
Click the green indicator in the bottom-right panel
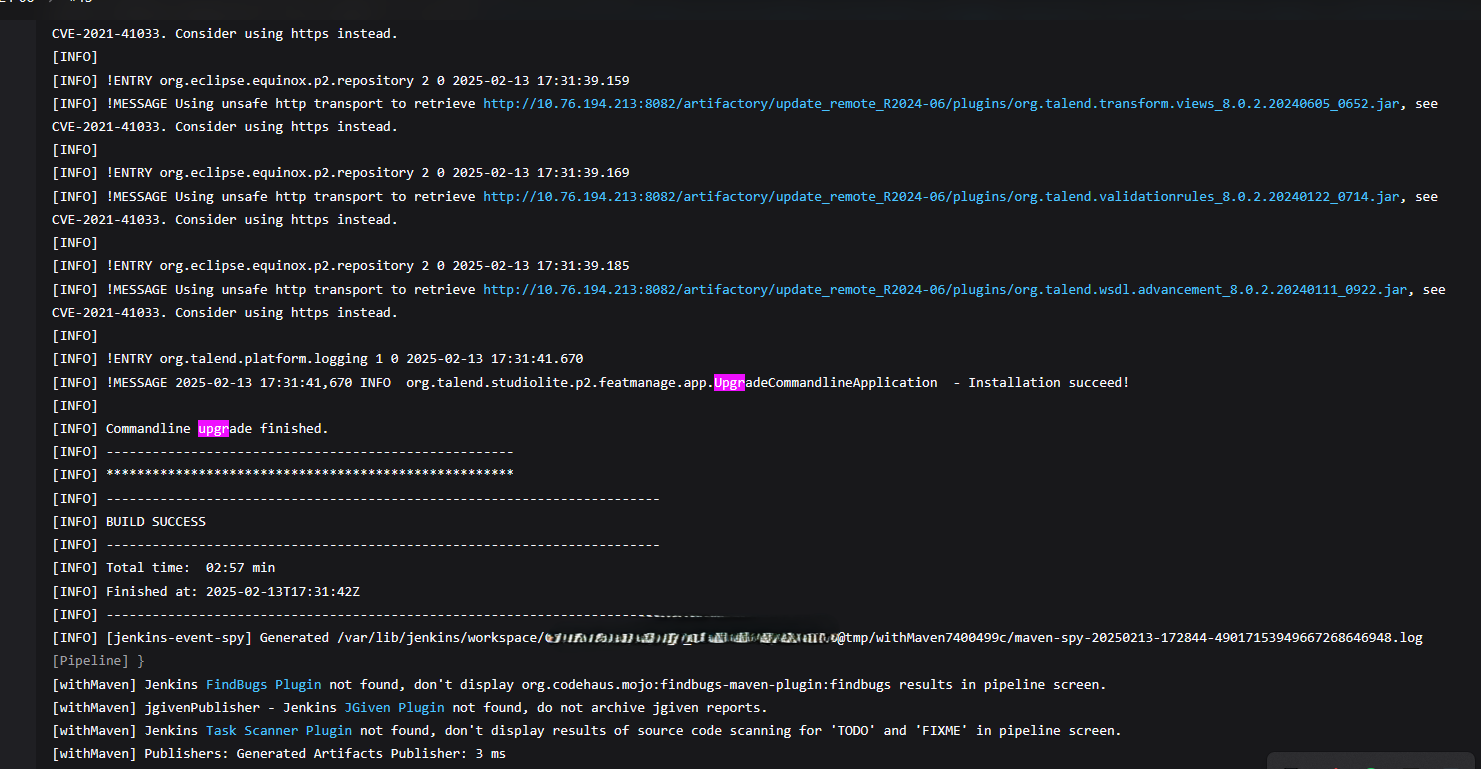[x=1371, y=768]
